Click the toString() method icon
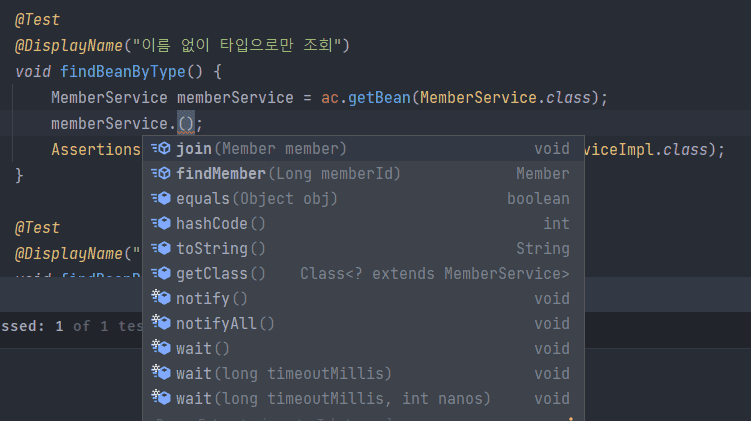 (161, 249)
